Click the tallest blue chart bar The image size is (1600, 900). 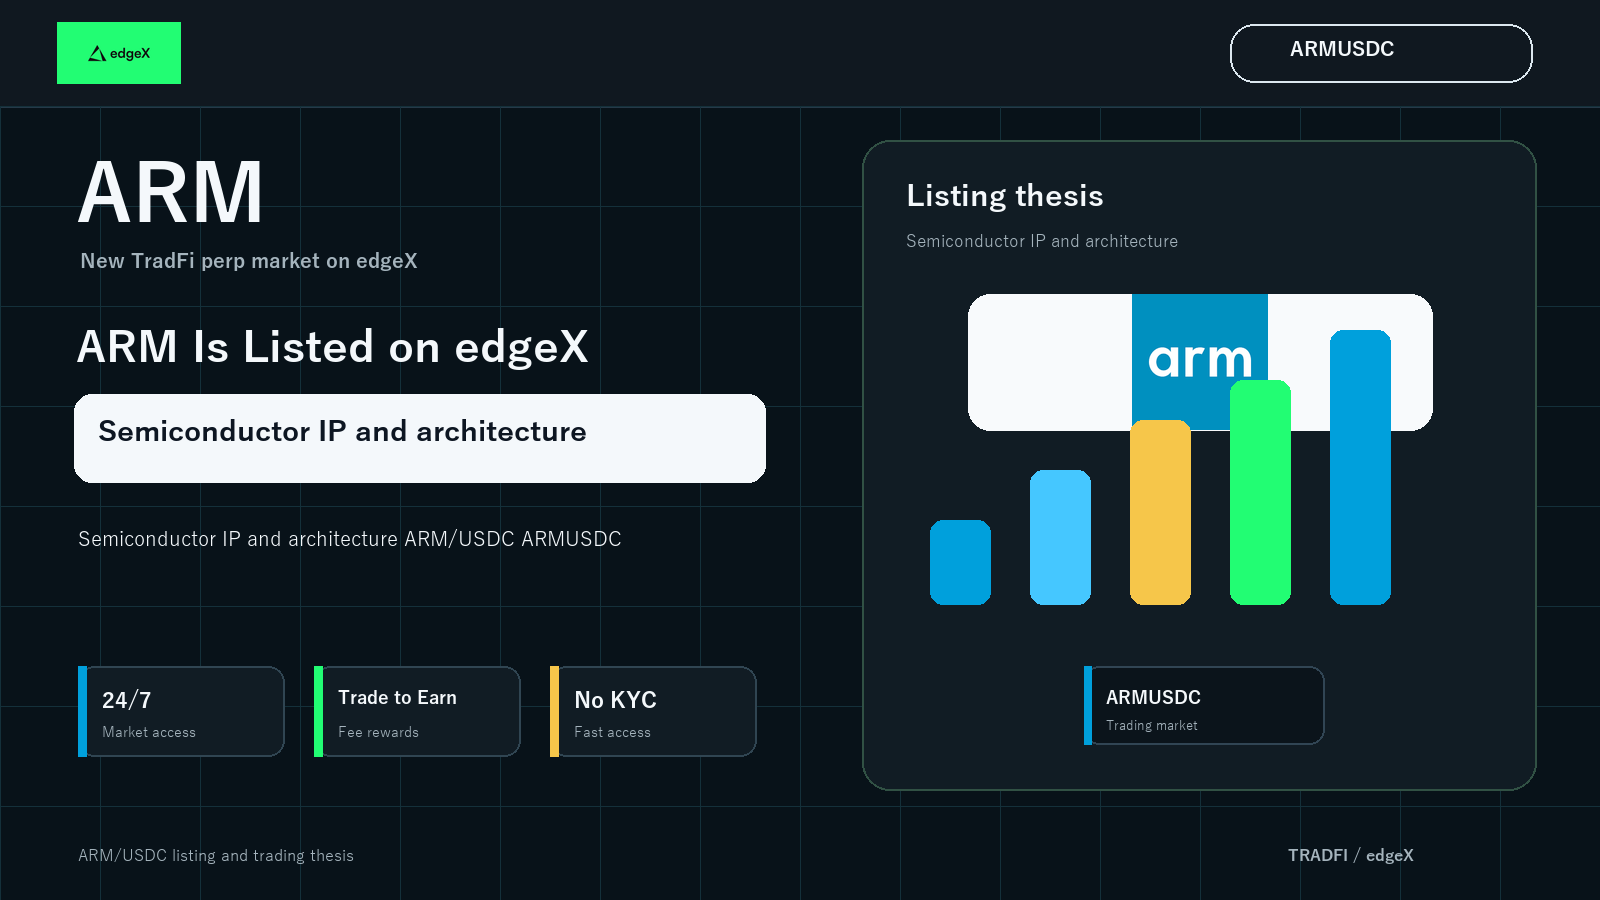(1360, 467)
